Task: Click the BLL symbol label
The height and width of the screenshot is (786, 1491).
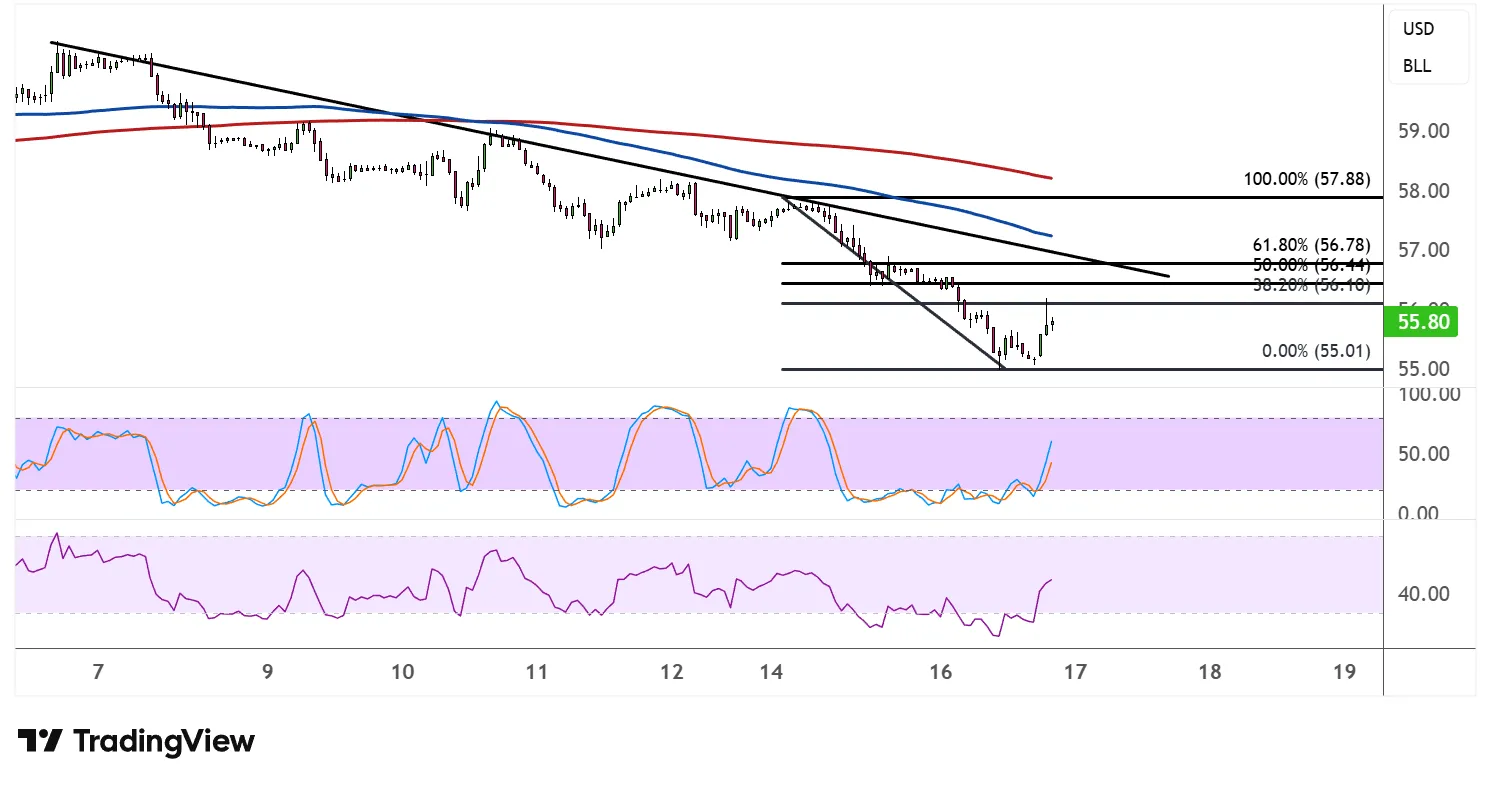Action: [x=1417, y=66]
